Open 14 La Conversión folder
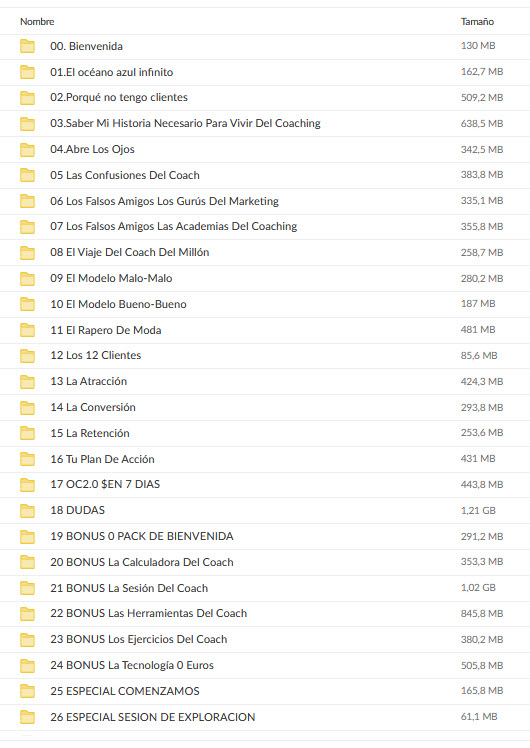The width and height of the screenshot is (530, 748). 93,407
